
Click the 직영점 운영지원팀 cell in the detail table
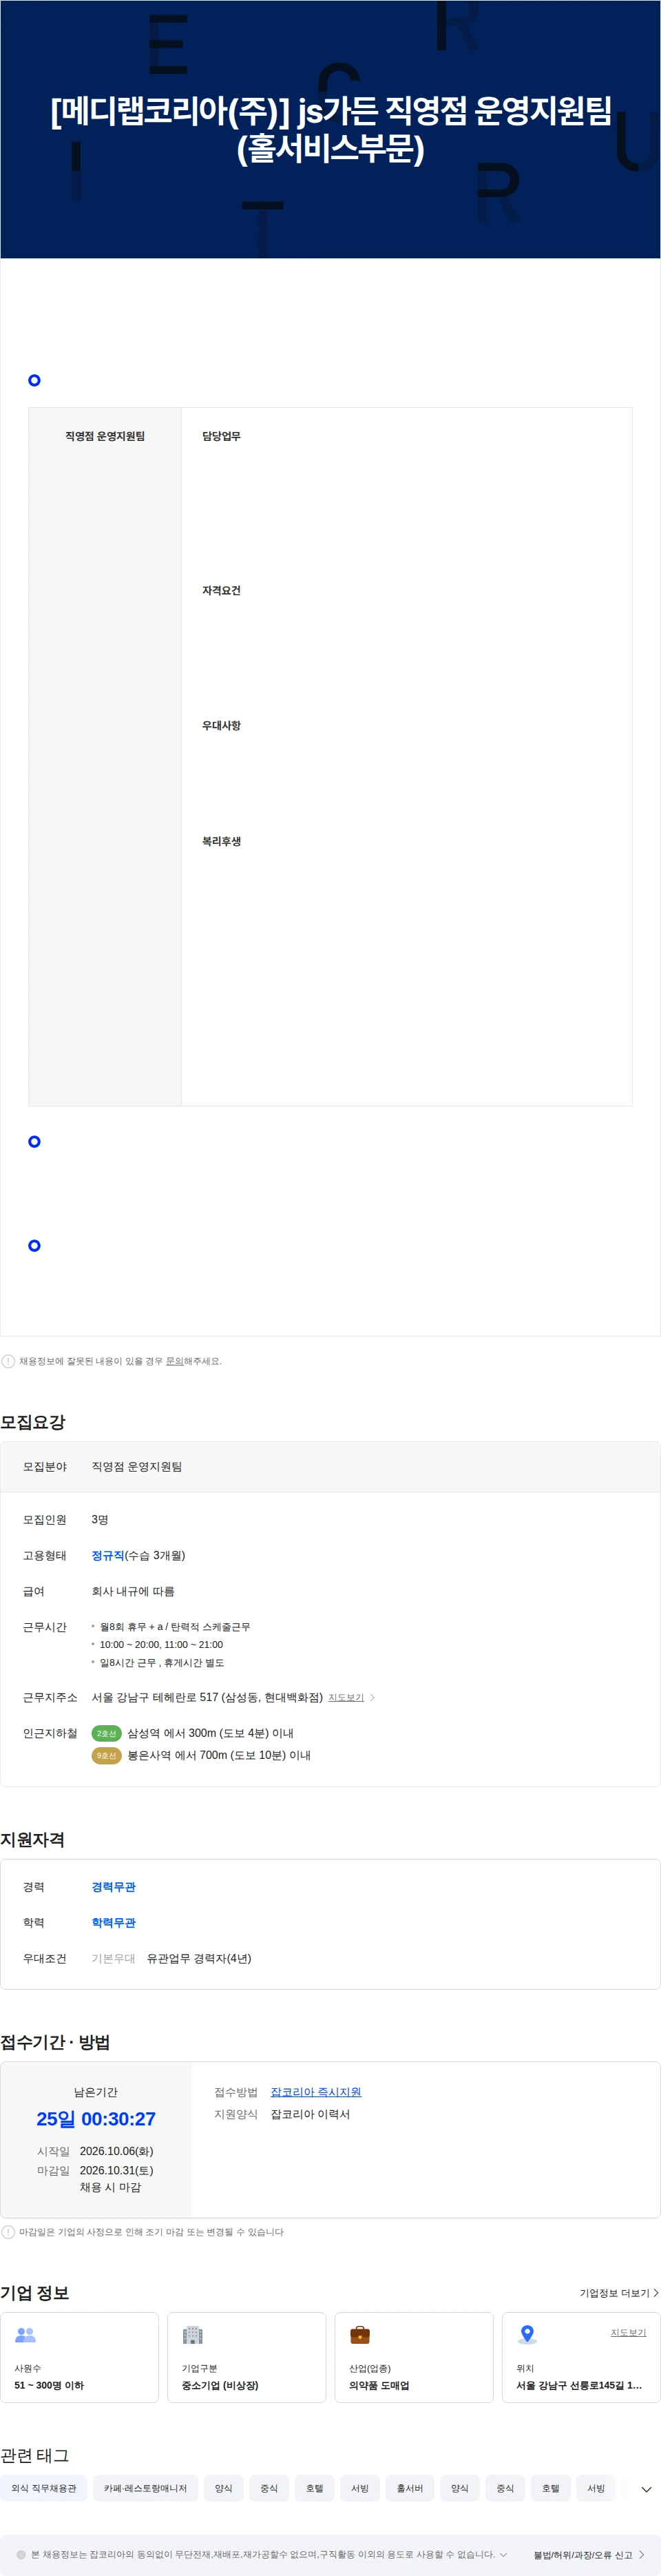(105, 436)
